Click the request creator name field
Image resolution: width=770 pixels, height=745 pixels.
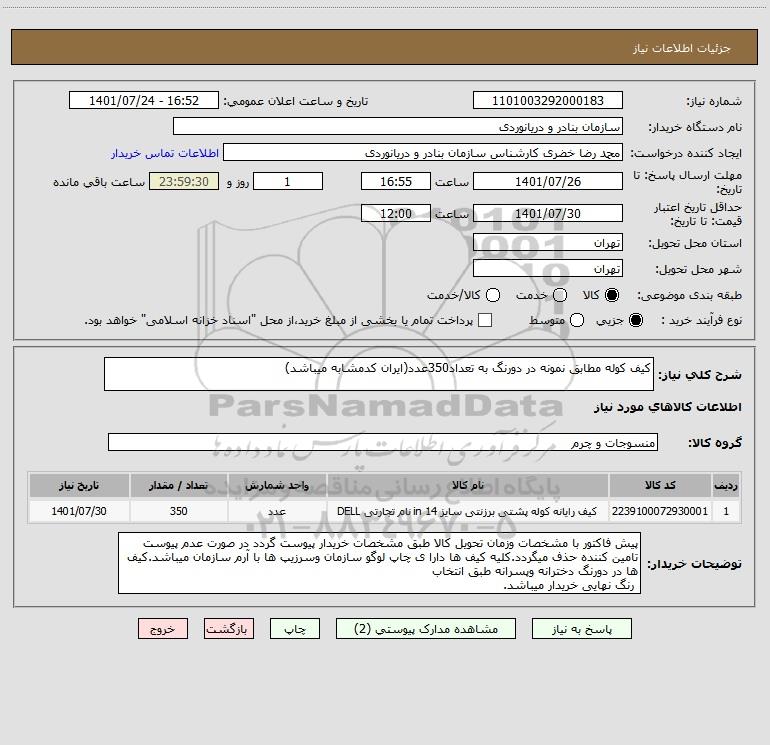point(423,152)
